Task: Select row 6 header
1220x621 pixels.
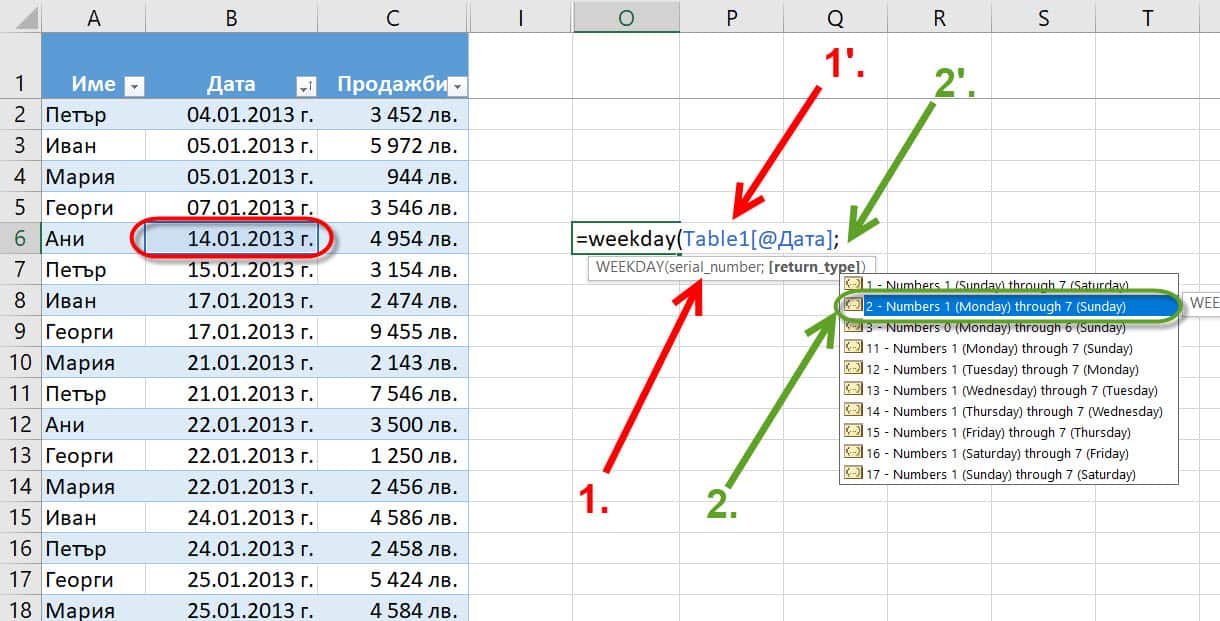Action: 20,238
